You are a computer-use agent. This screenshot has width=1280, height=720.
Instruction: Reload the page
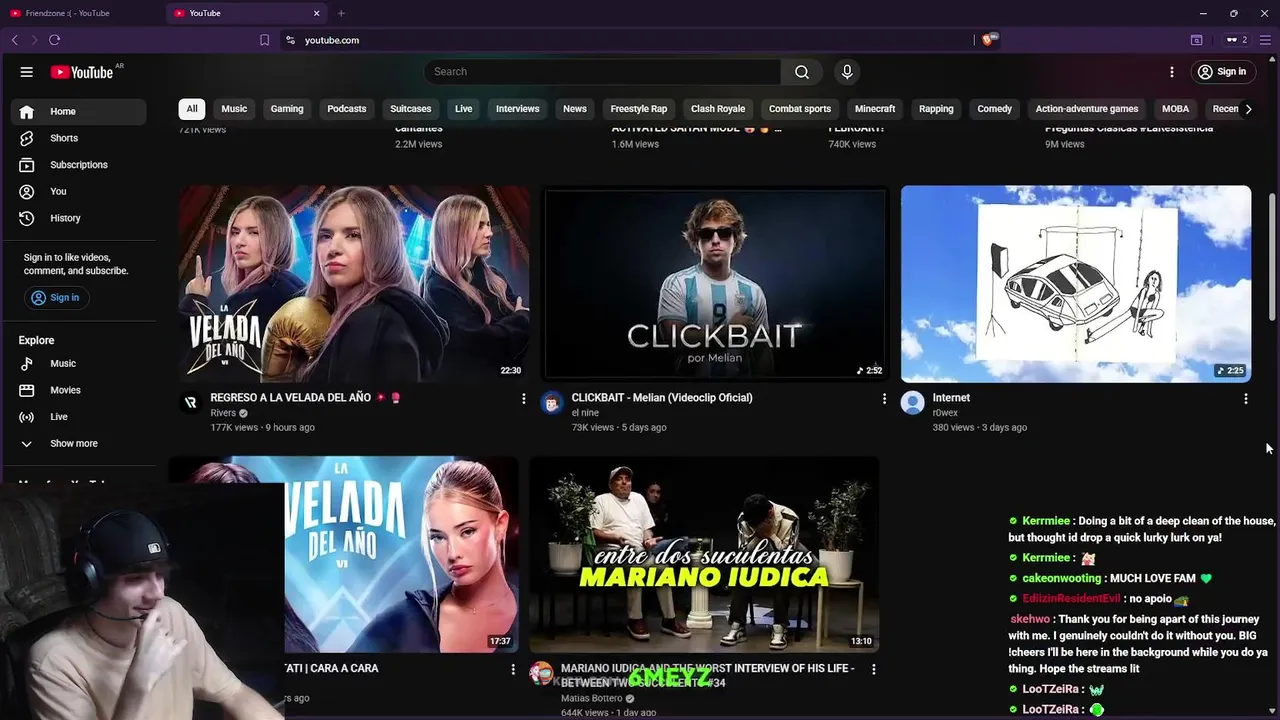coord(54,40)
